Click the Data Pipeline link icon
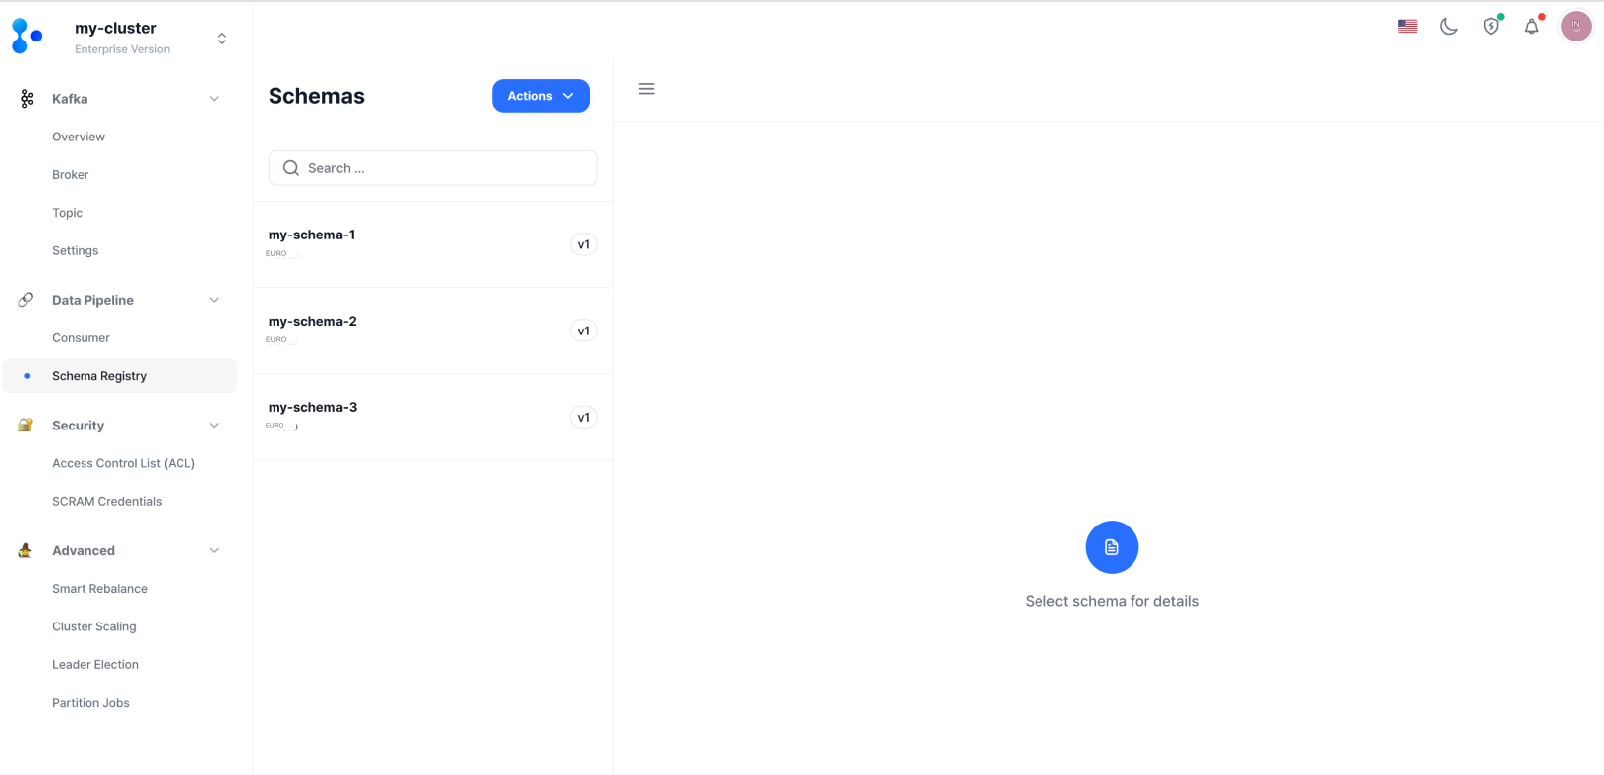This screenshot has height=775, width=1604. (26, 300)
